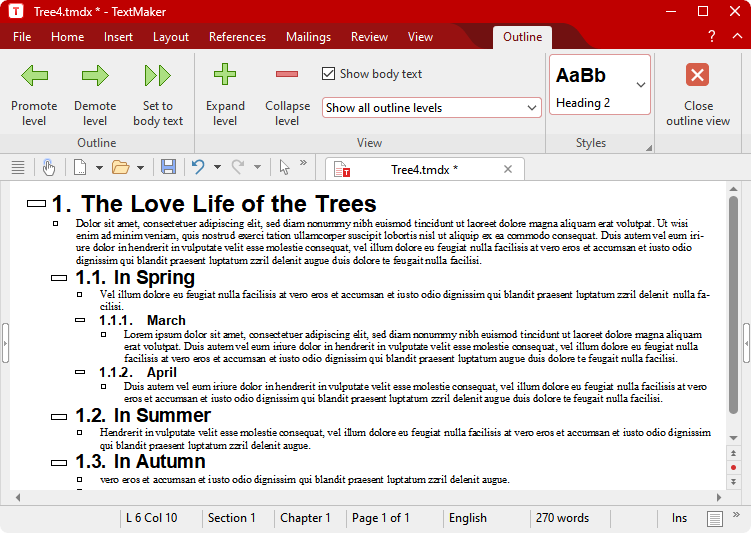Collapse the 'The Love Life of the Trees' heading
Viewport: 751px width, 533px height.
36,204
